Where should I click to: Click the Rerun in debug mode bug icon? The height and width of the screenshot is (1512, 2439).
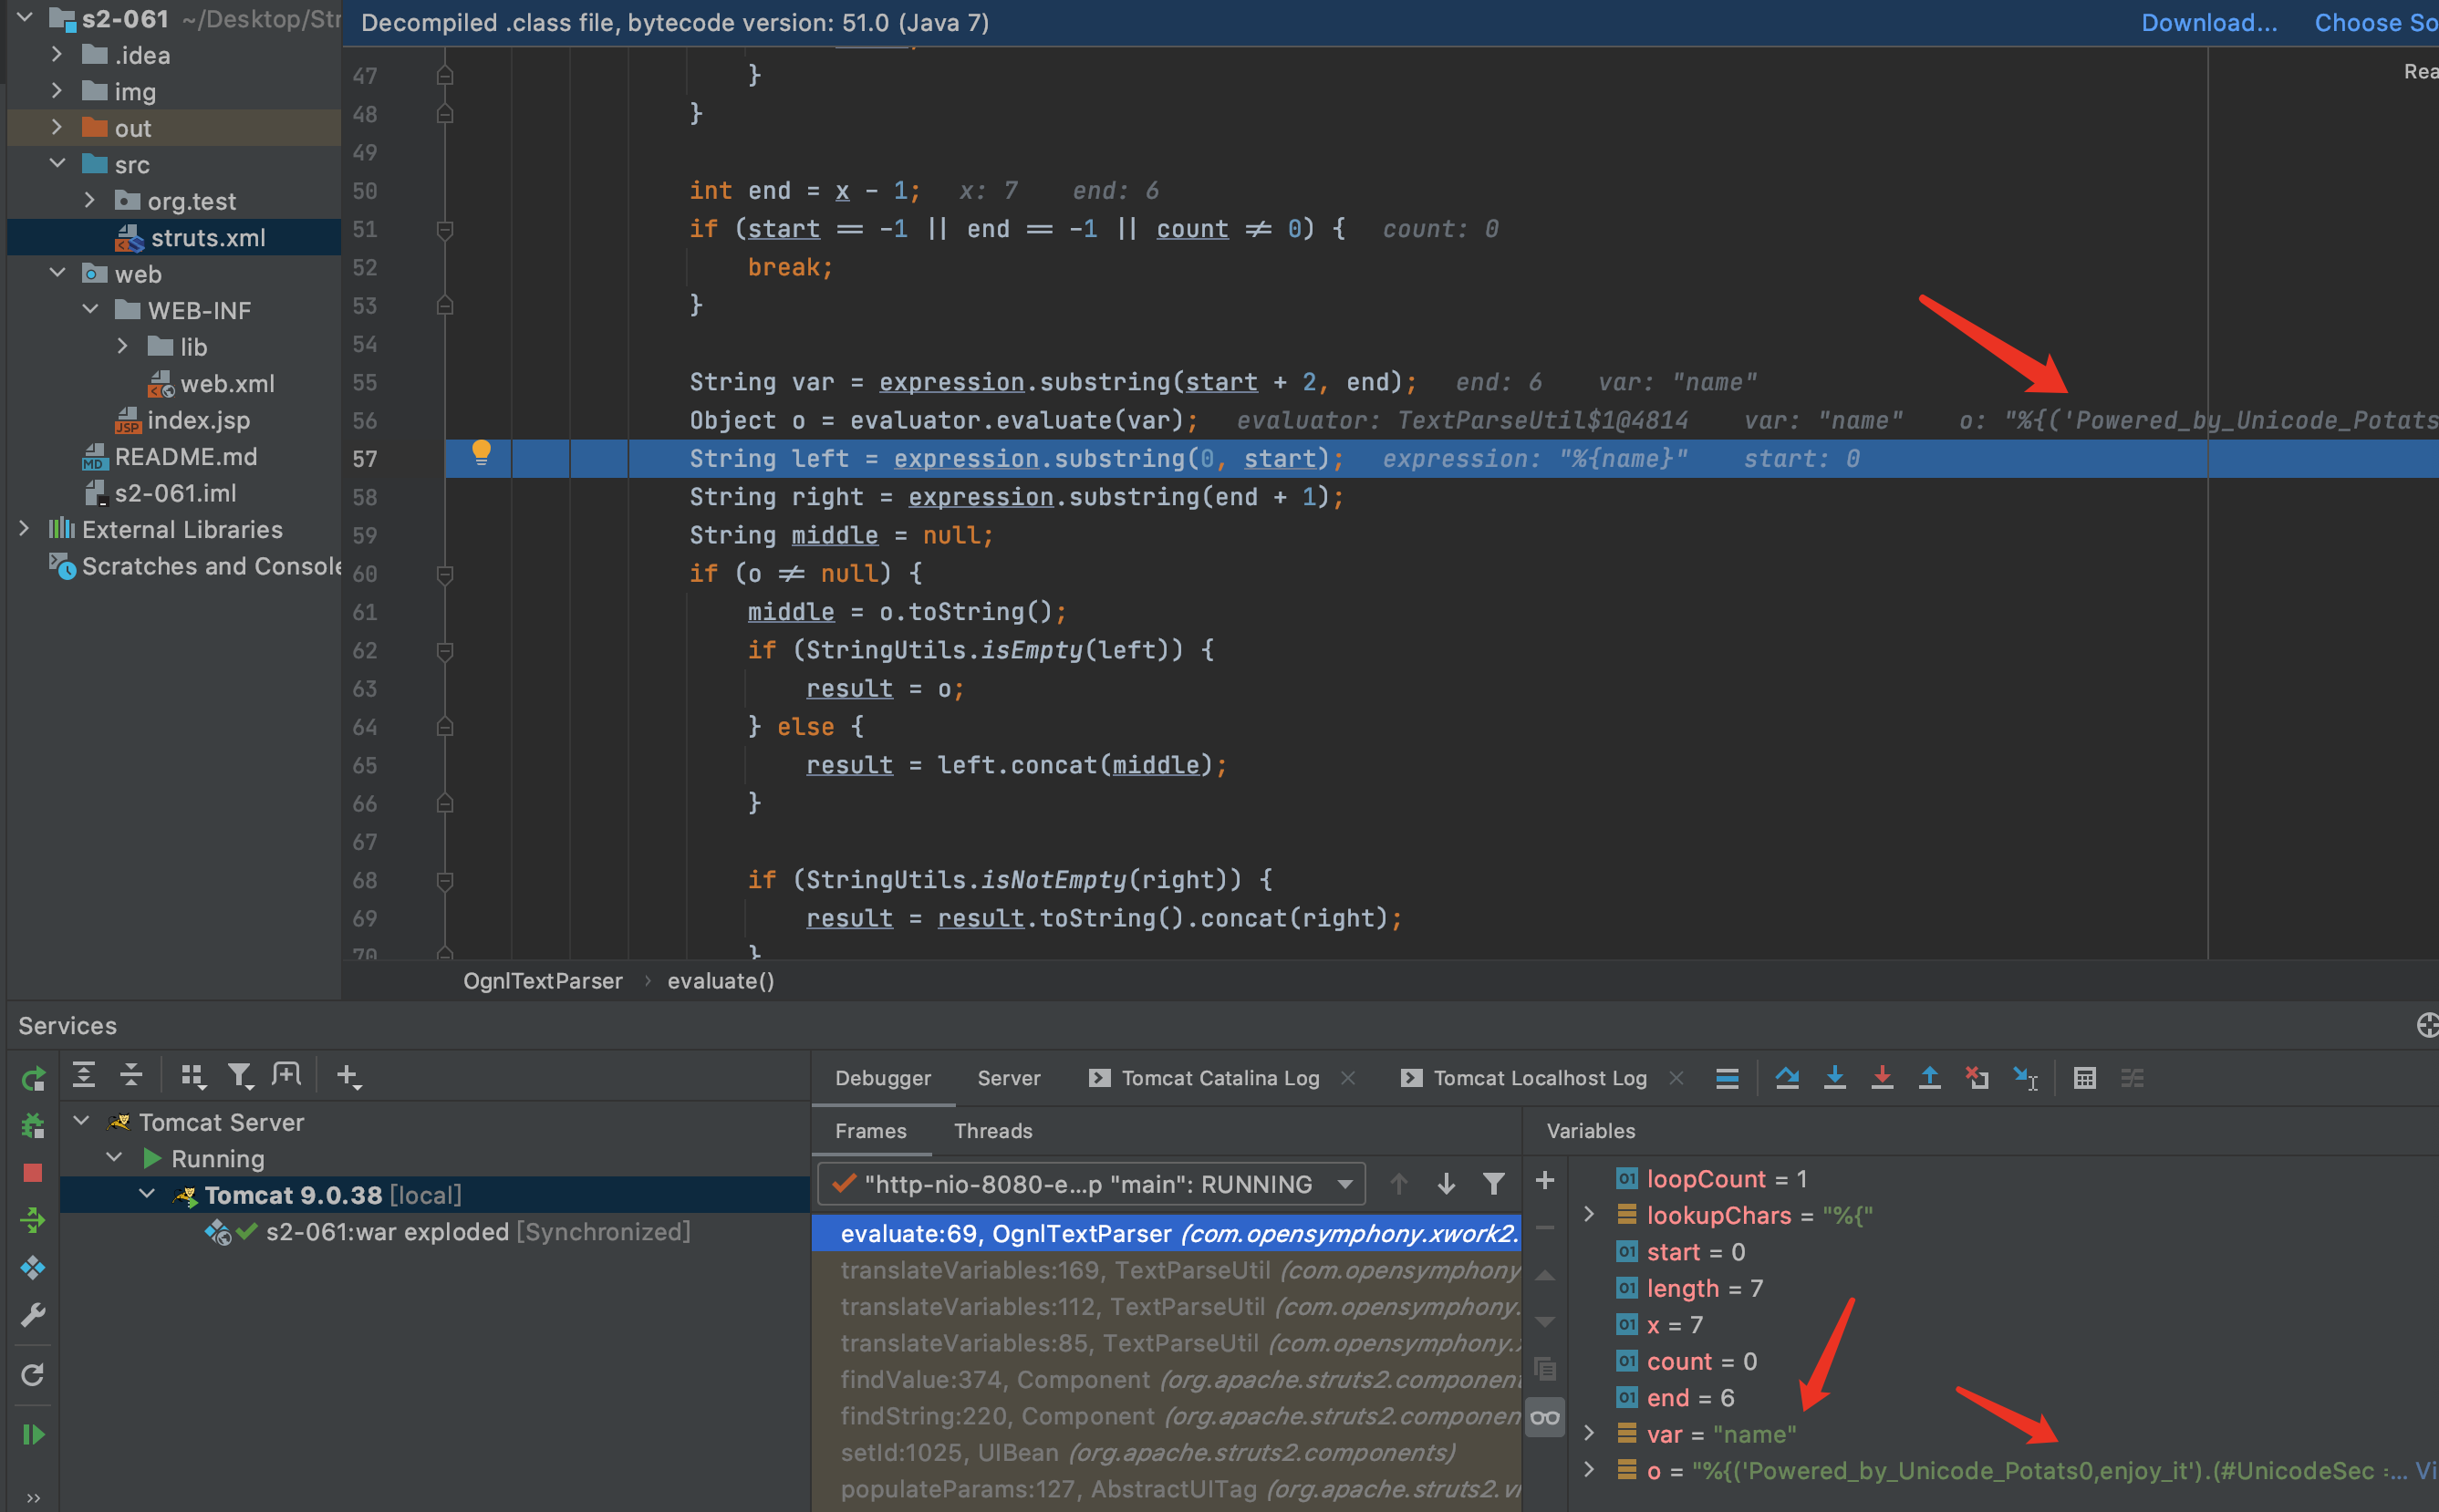(33, 1125)
